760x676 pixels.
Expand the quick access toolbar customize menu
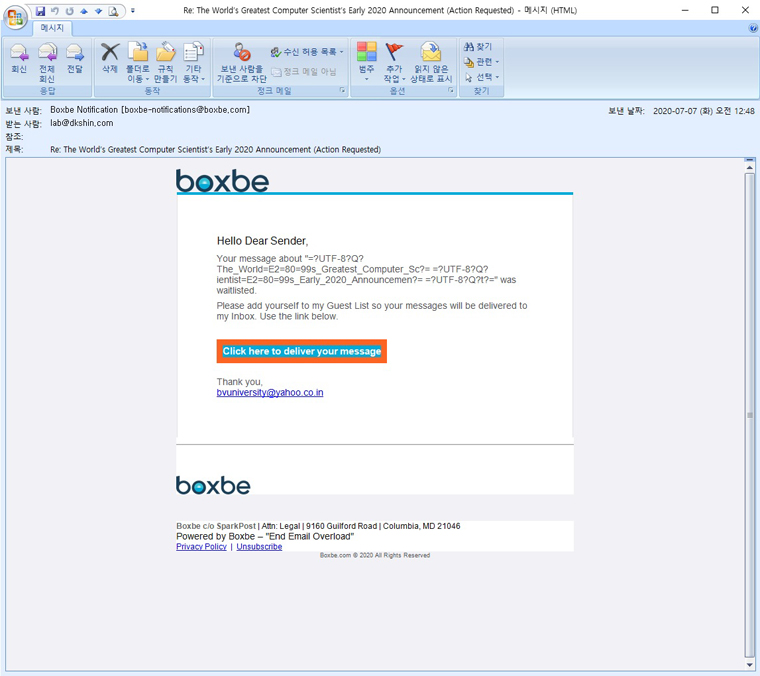click(133, 11)
